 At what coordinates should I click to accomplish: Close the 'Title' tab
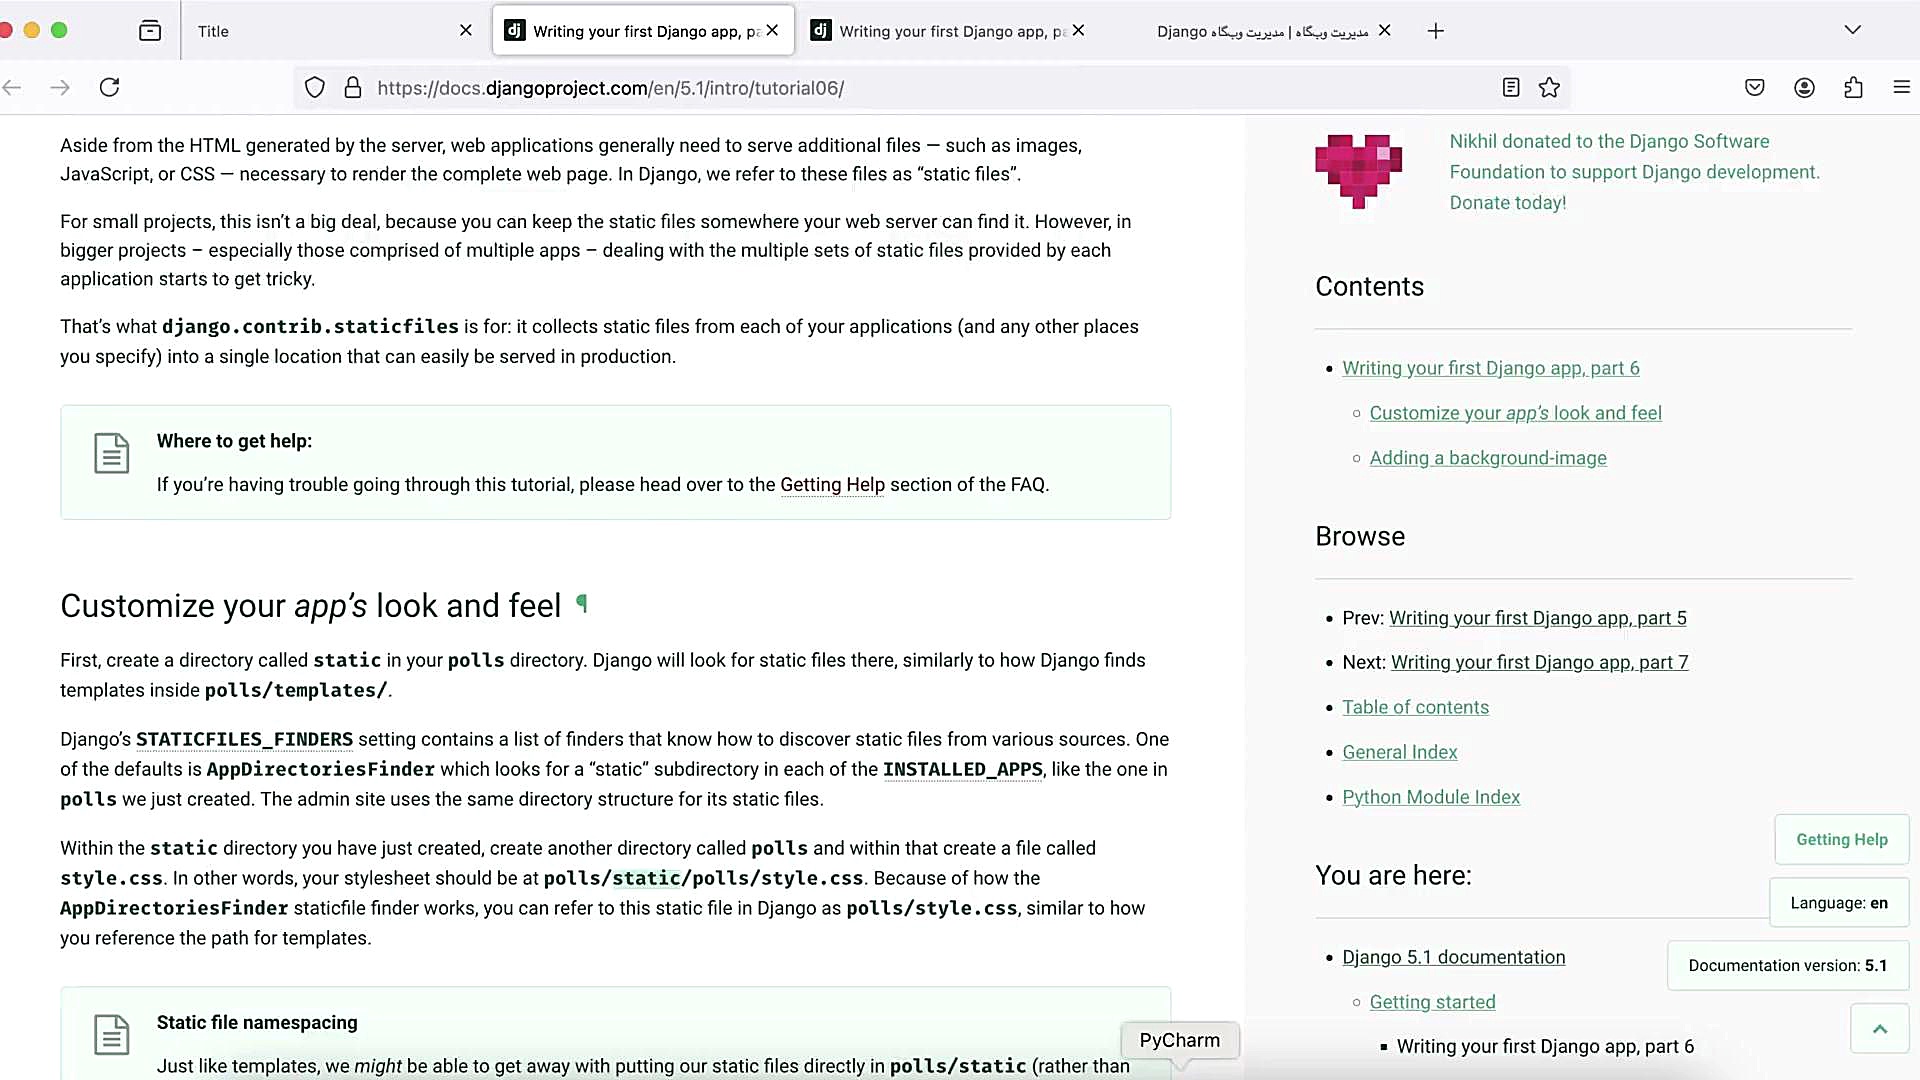tap(466, 31)
